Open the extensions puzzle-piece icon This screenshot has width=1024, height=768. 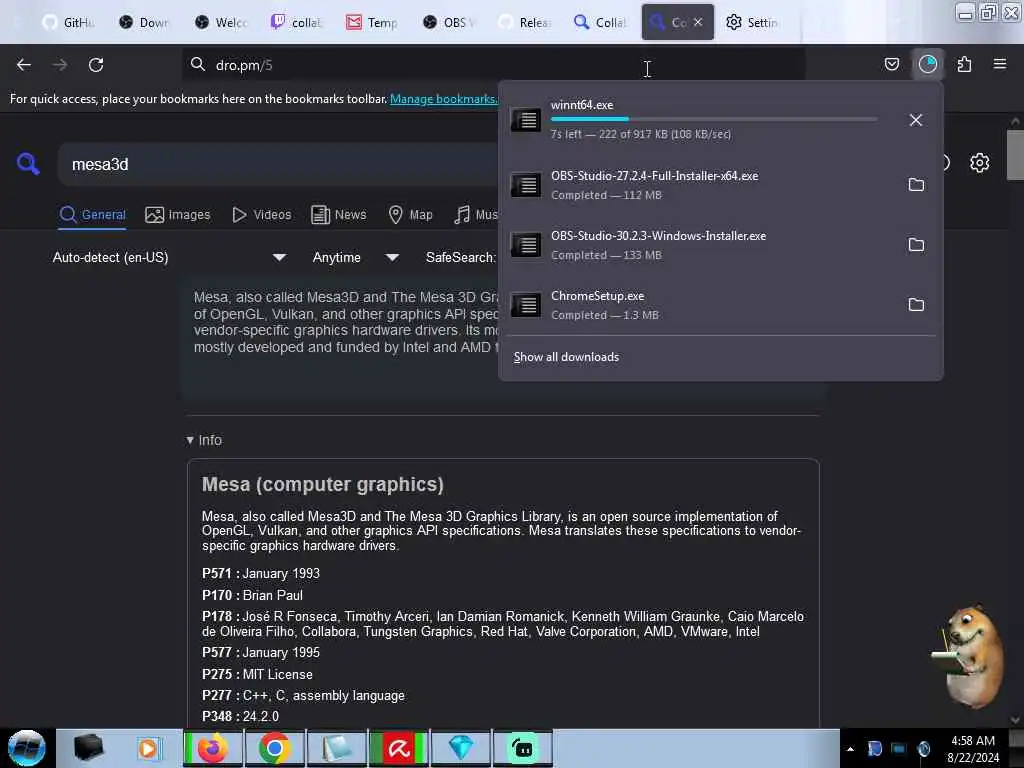[964, 64]
